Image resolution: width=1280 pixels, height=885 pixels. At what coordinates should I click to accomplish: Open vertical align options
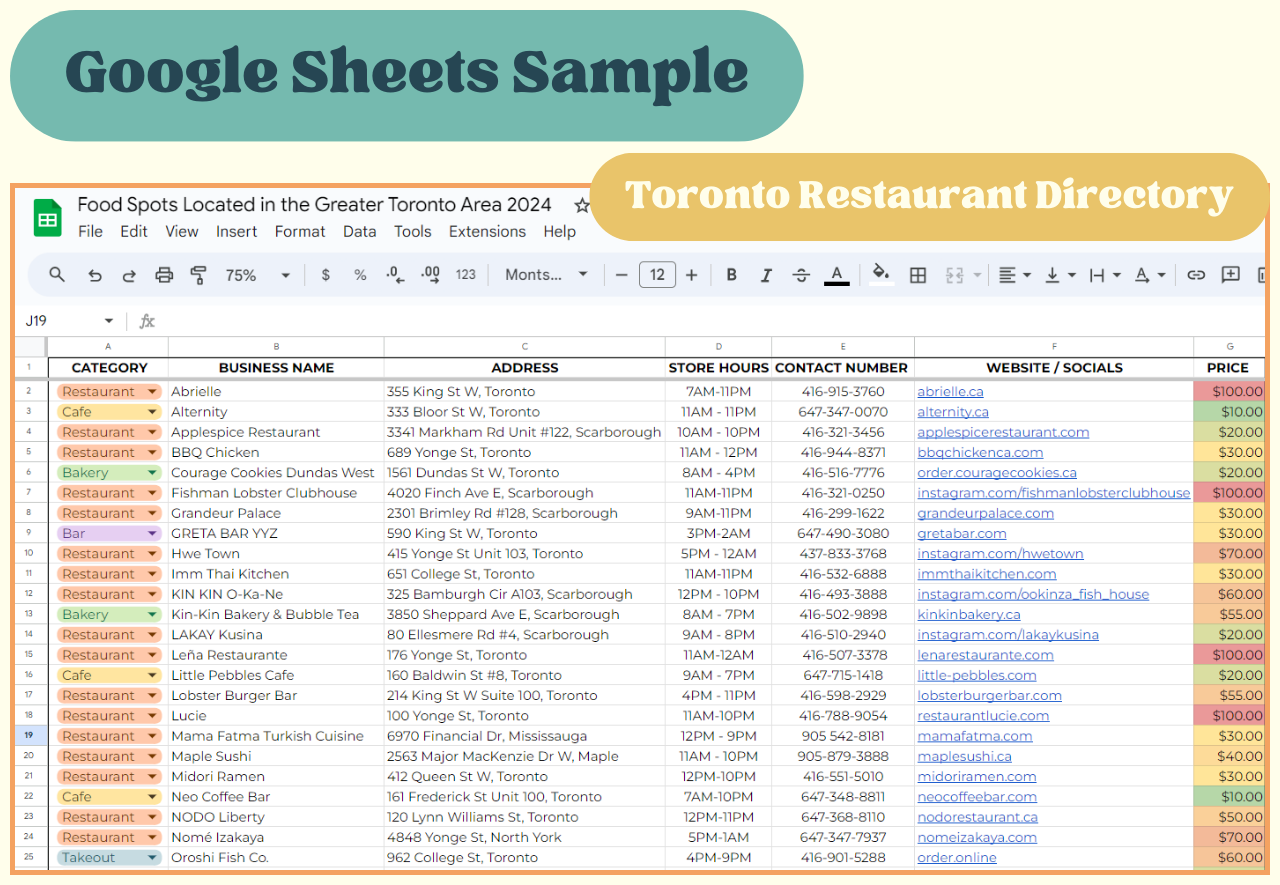tap(1059, 275)
